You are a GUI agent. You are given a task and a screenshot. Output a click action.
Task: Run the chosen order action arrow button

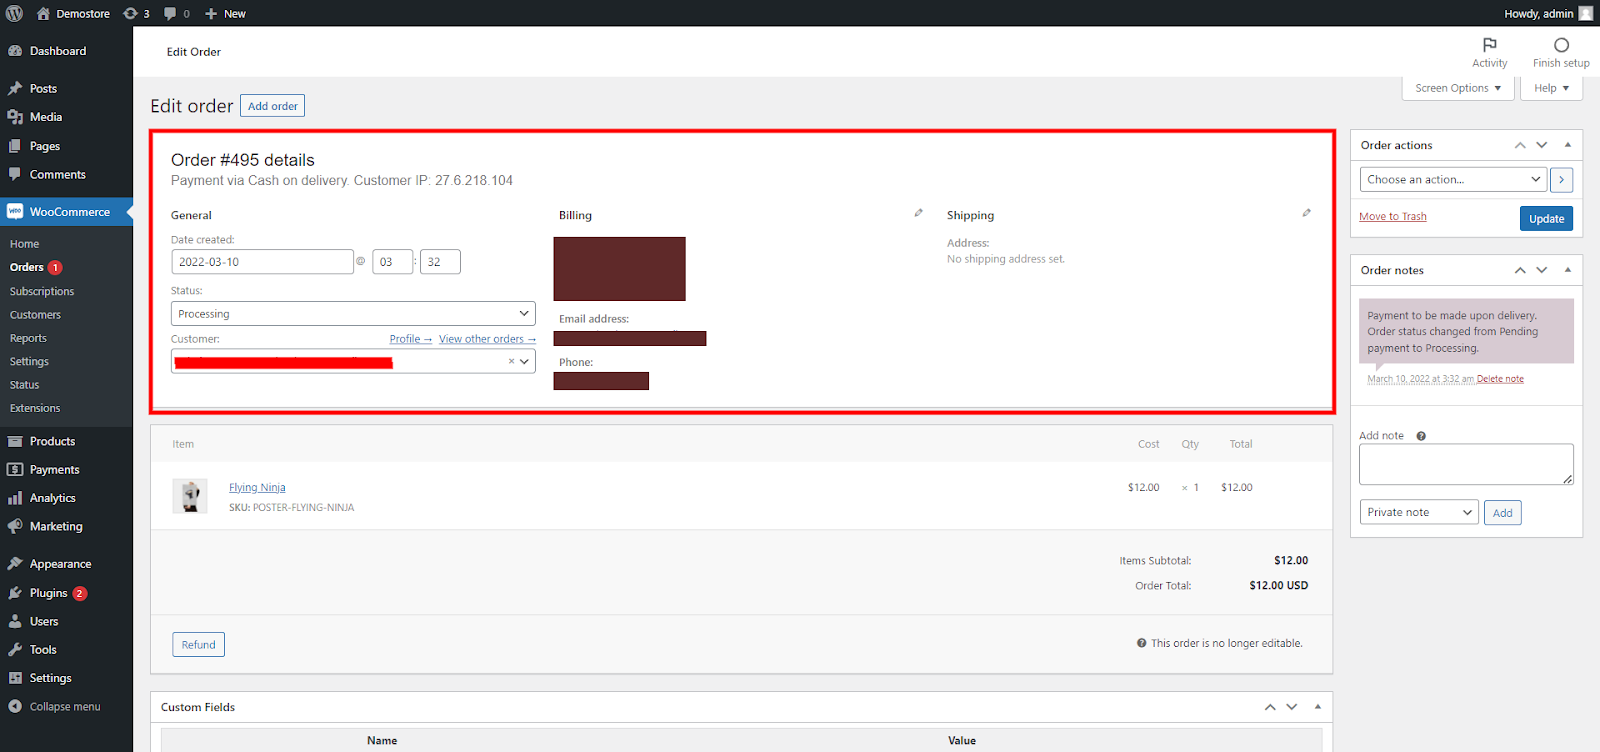tap(1561, 180)
